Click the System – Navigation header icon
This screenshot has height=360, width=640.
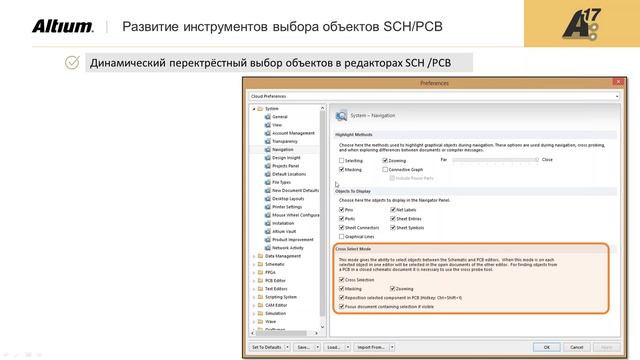[341, 116]
